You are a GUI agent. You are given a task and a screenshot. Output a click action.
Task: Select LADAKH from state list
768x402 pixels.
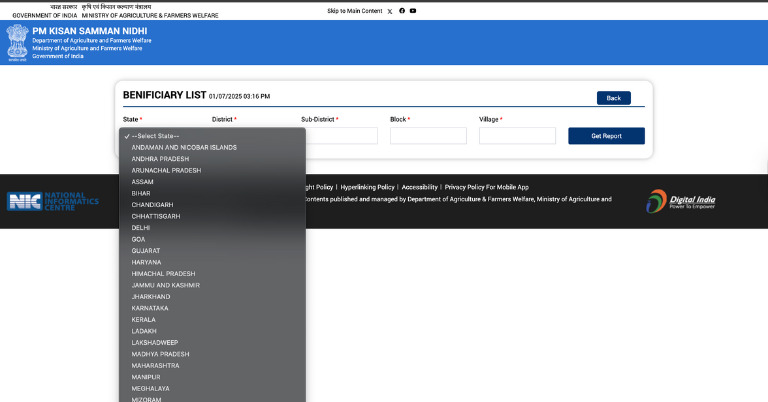[212, 331]
